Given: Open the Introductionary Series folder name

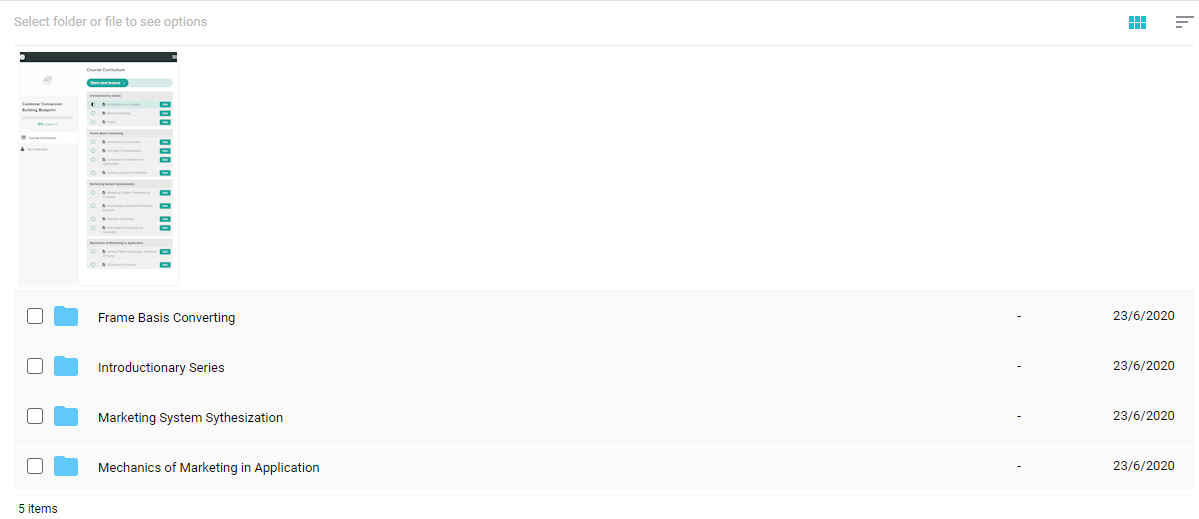Looking at the screenshot, I should pos(161,368).
